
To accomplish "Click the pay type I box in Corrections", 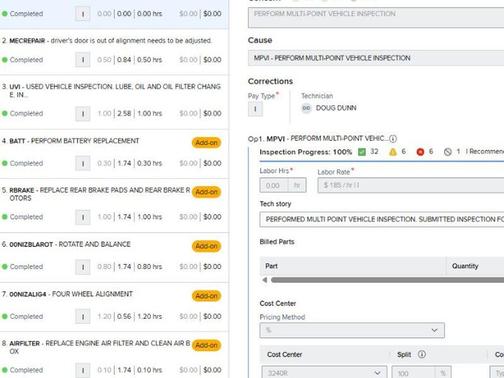I will point(255,109).
